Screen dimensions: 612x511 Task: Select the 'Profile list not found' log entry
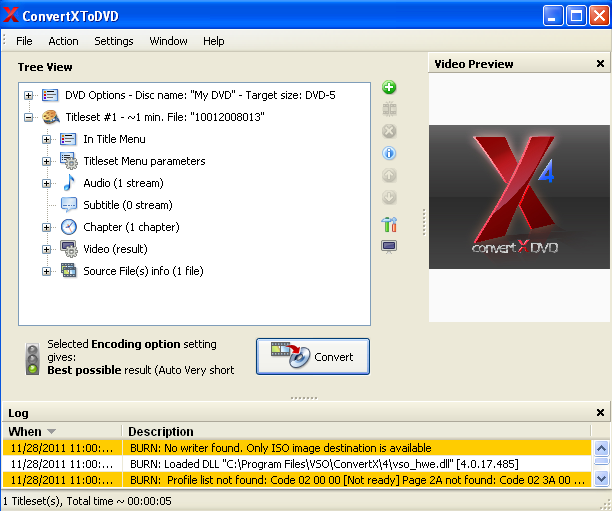(x=297, y=480)
